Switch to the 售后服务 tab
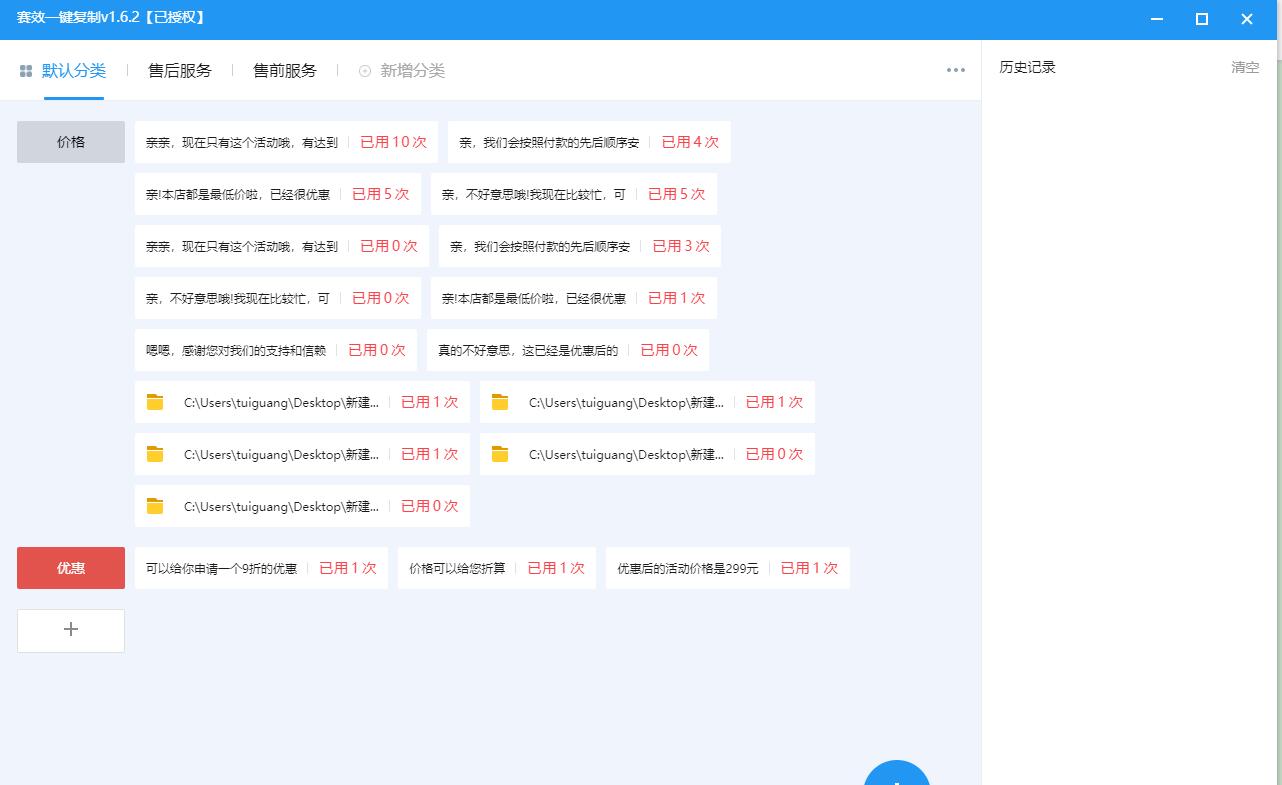 (179, 70)
